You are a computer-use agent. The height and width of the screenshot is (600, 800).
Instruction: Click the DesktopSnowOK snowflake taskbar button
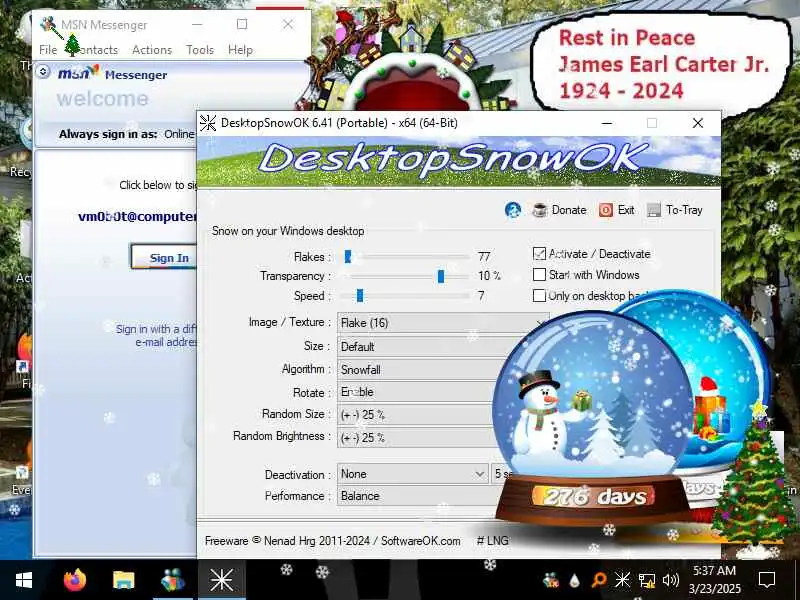(222, 580)
